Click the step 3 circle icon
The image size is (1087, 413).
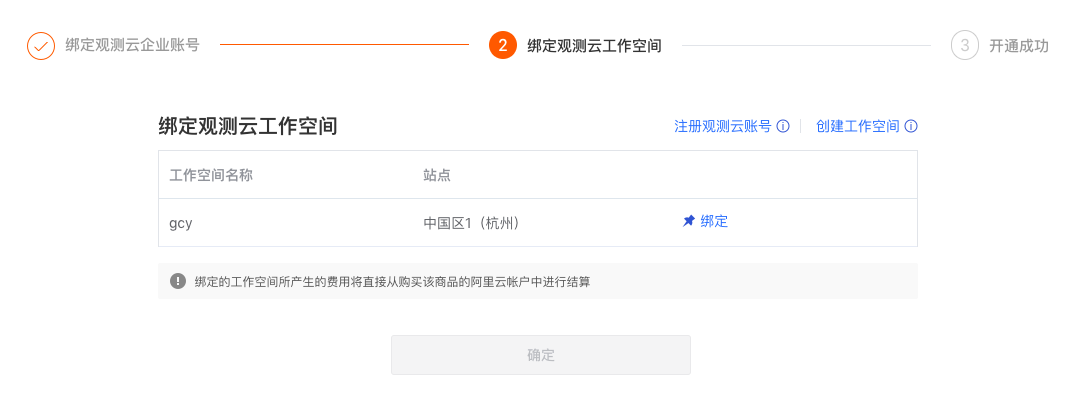[x=964, y=46]
